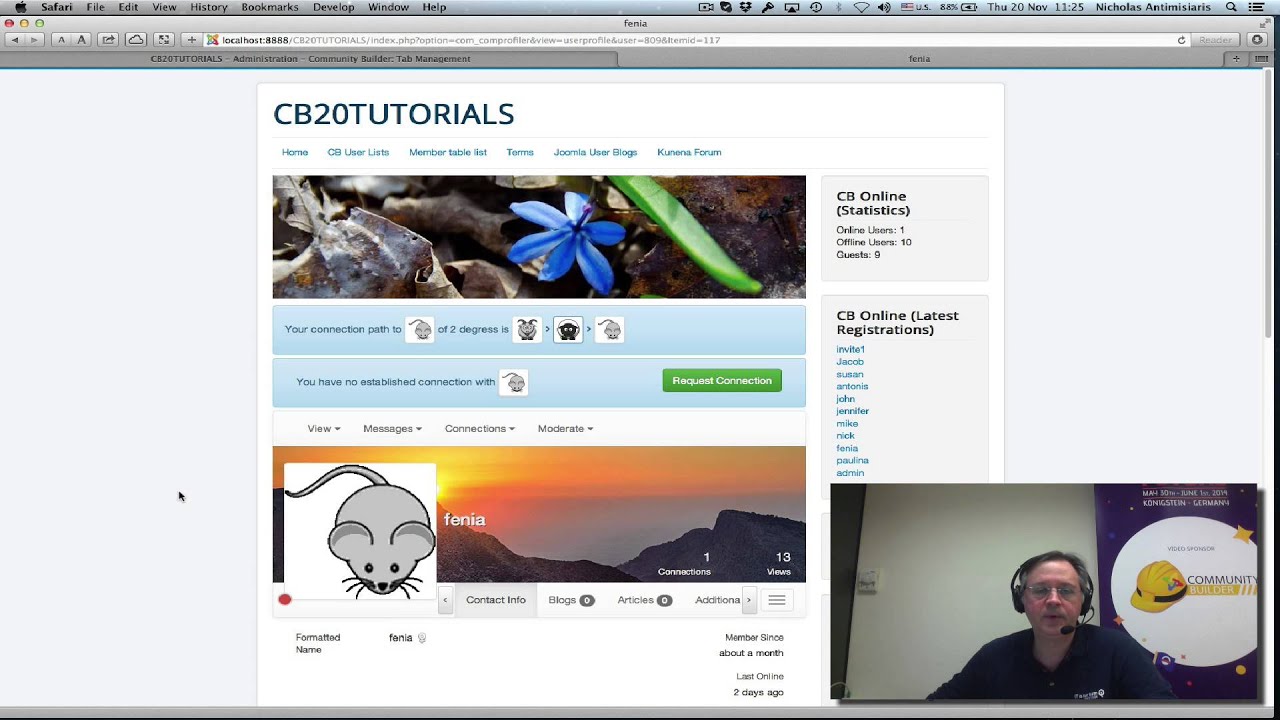1280x720 pixels.
Task: Reload the page with refresh icon
Action: pos(1181,40)
